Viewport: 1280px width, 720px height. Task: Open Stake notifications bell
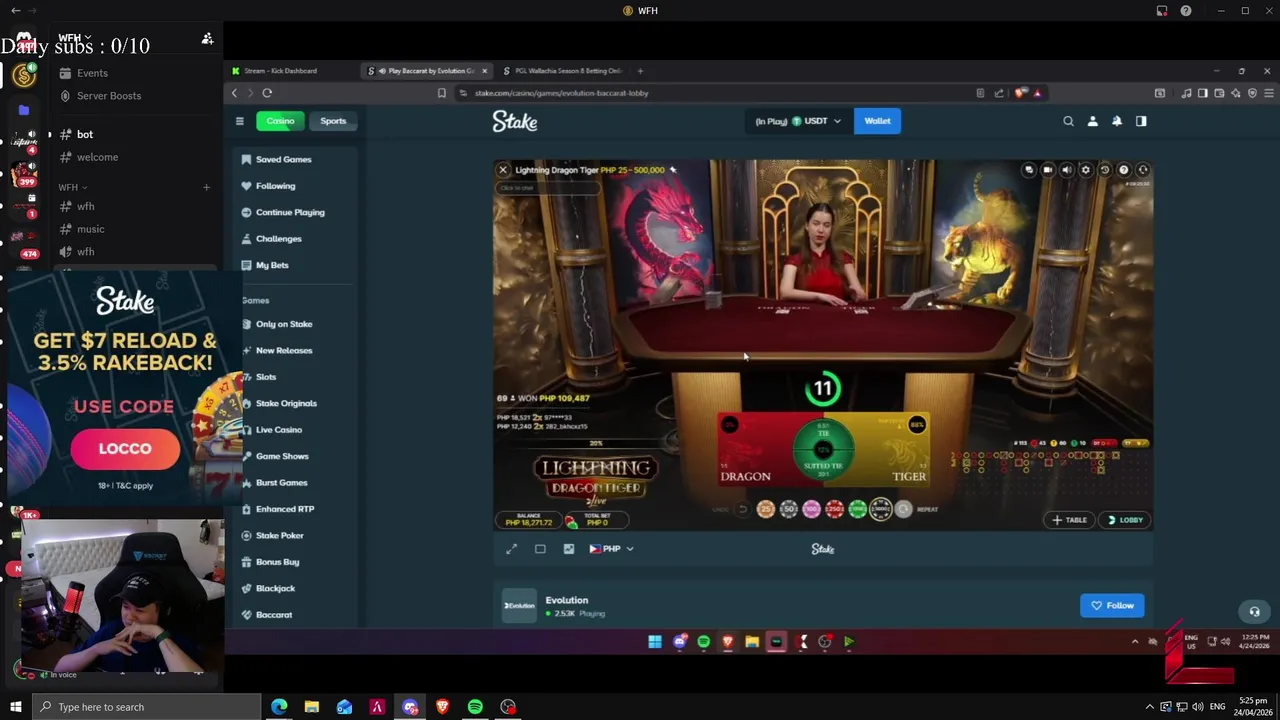pyautogui.click(x=1117, y=121)
